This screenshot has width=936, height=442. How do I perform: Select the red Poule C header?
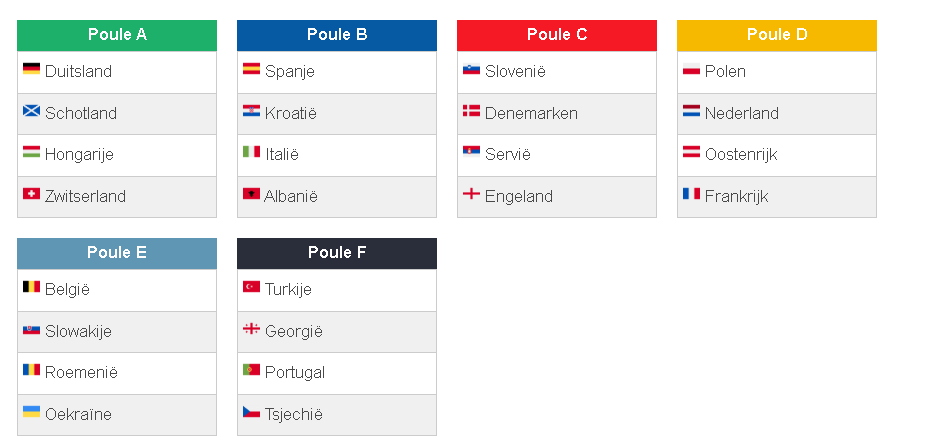557,35
